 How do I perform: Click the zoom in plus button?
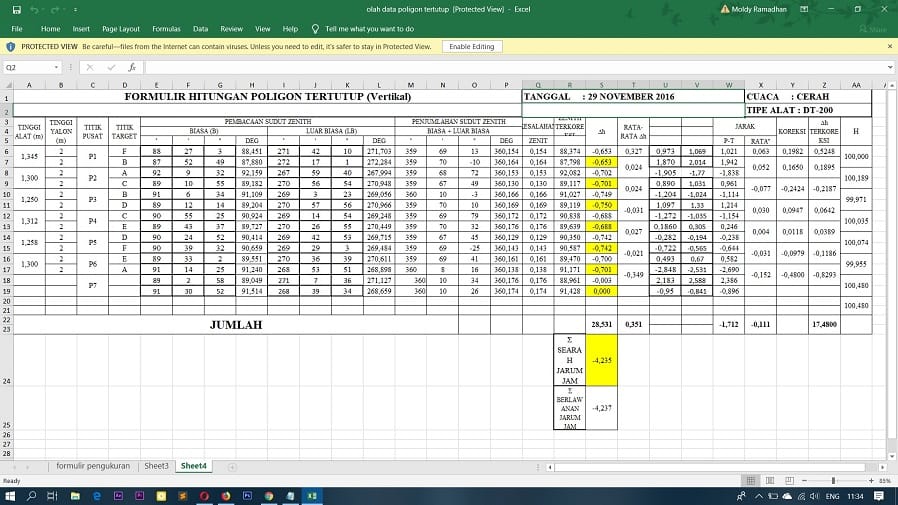click(871, 481)
